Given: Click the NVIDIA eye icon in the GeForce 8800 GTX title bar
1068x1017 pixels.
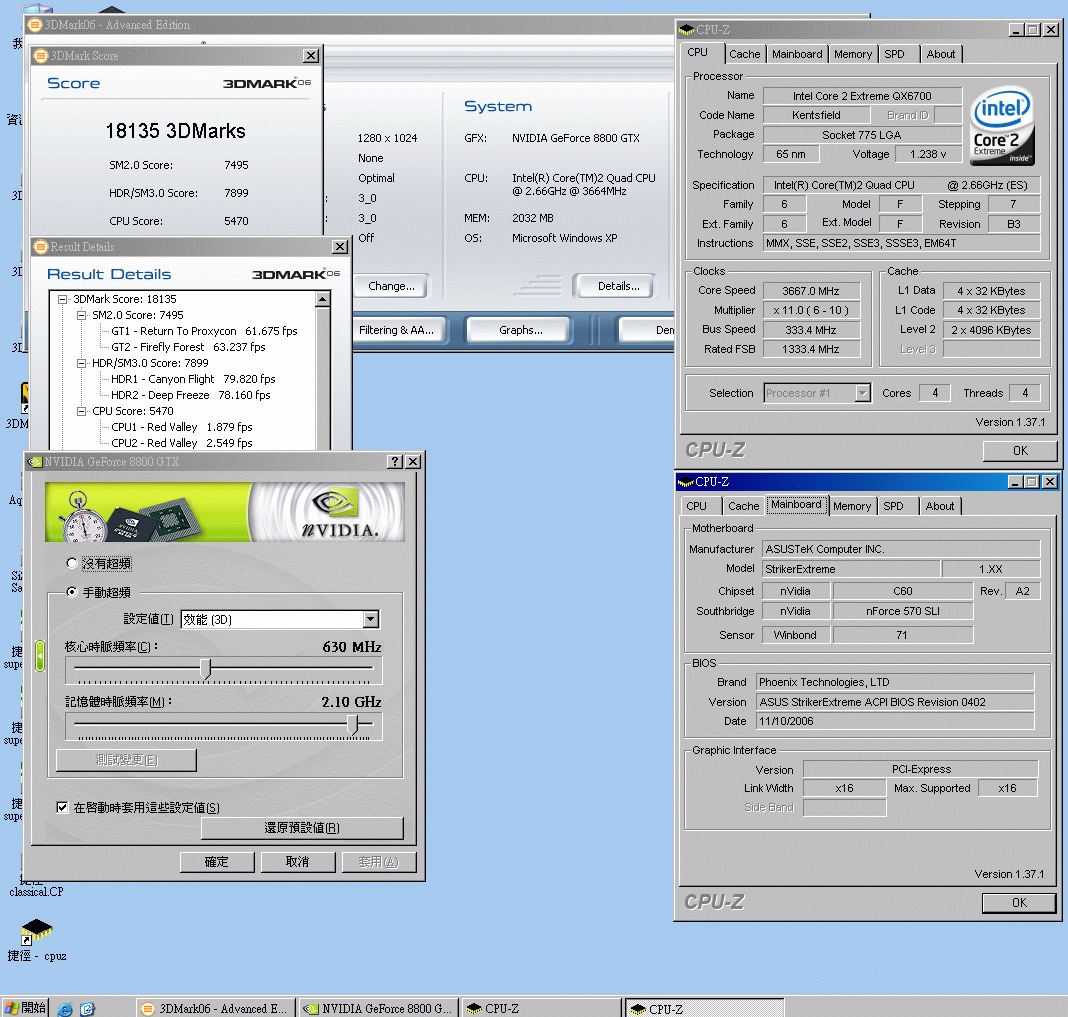Looking at the screenshot, I should (35, 462).
